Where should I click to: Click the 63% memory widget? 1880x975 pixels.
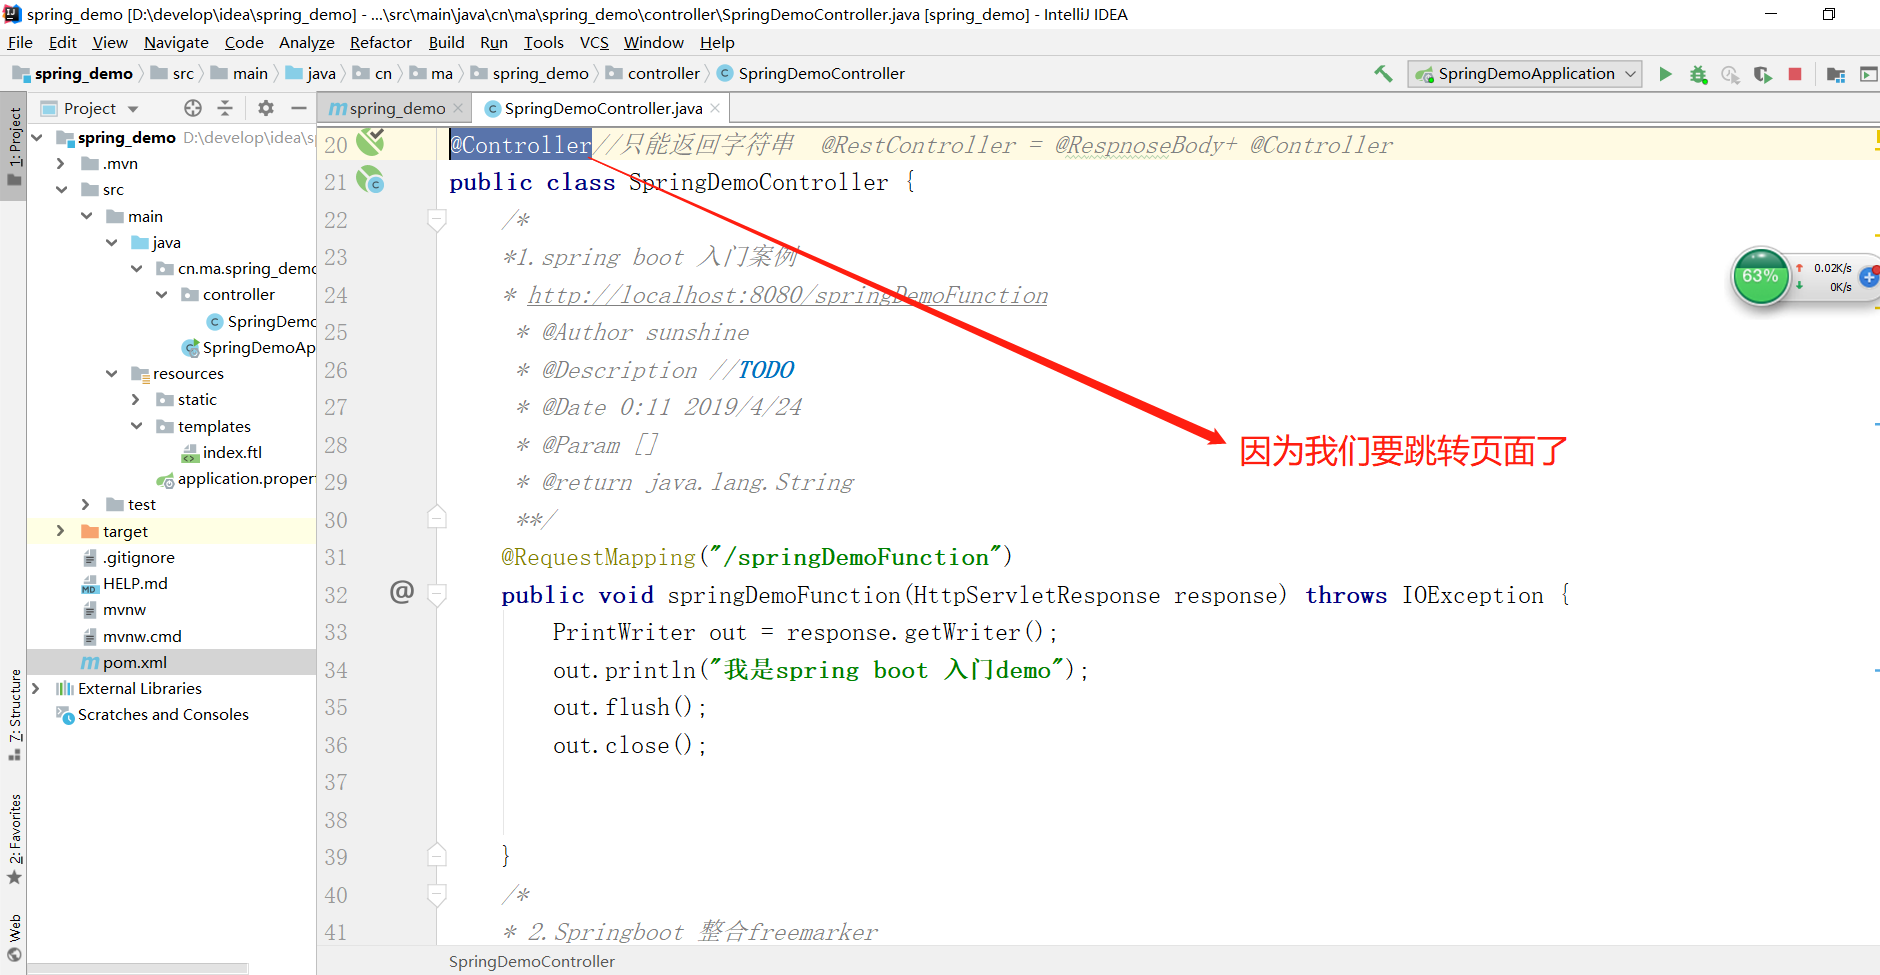(x=1761, y=277)
